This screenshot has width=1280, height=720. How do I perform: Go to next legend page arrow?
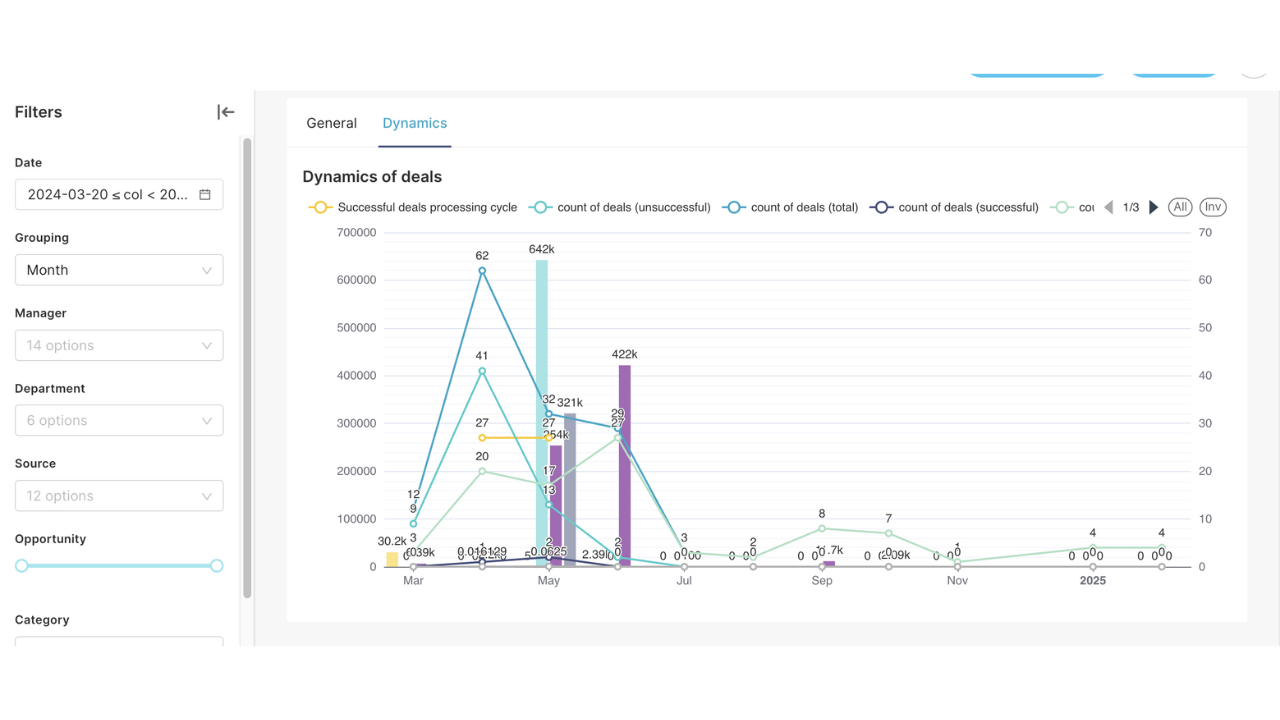(x=1153, y=207)
